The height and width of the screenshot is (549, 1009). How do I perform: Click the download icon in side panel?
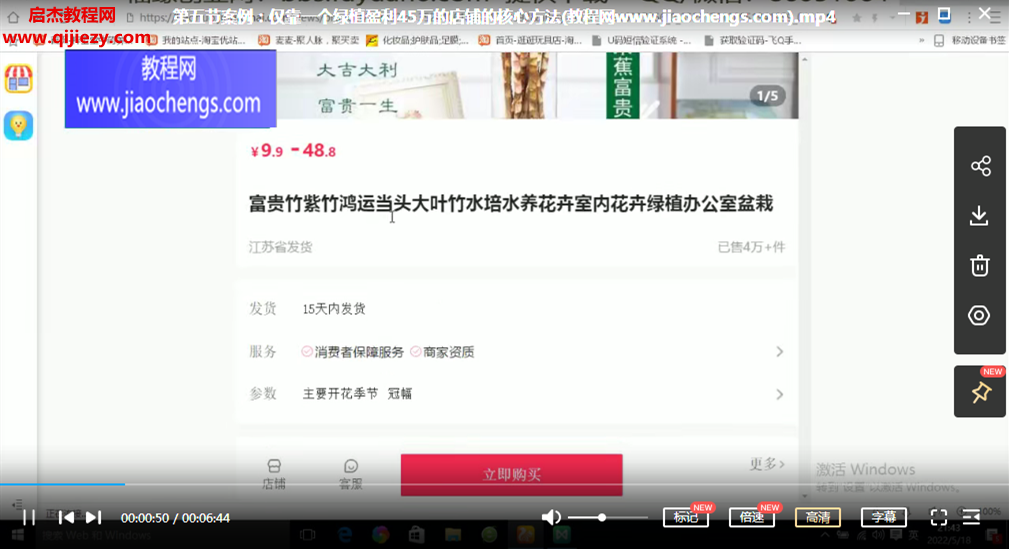click(x=979, y=216)
